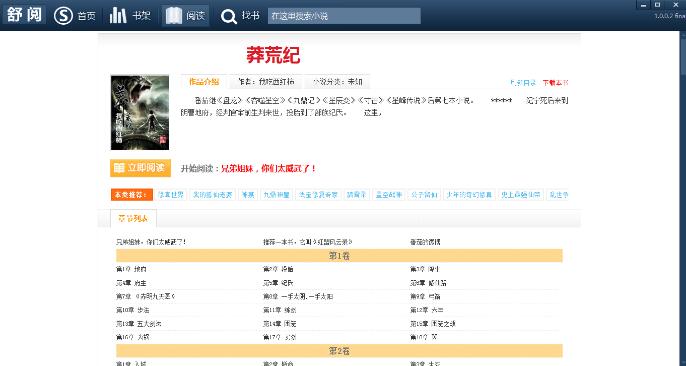This screenshot has height=366, width=686.
Task: Click the 找书 magnifier search icon
Action: (x=228, y=17)
